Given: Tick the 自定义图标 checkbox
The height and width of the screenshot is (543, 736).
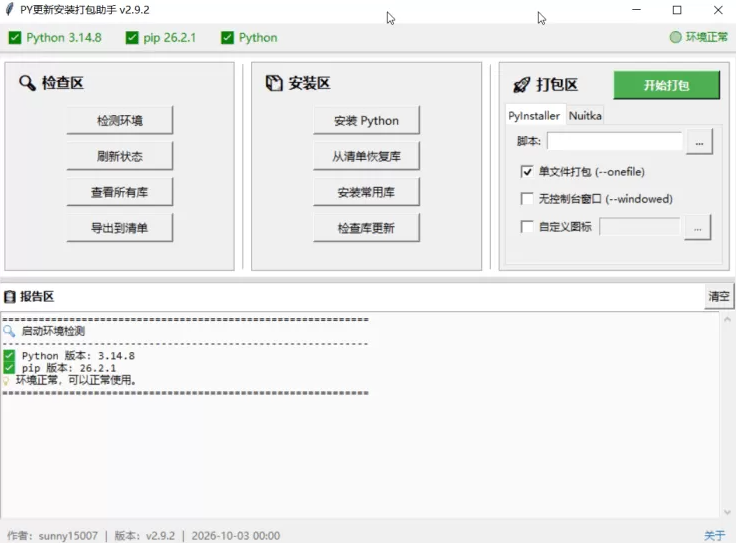Looking at the screenshot, I should [x=527, y=227].
